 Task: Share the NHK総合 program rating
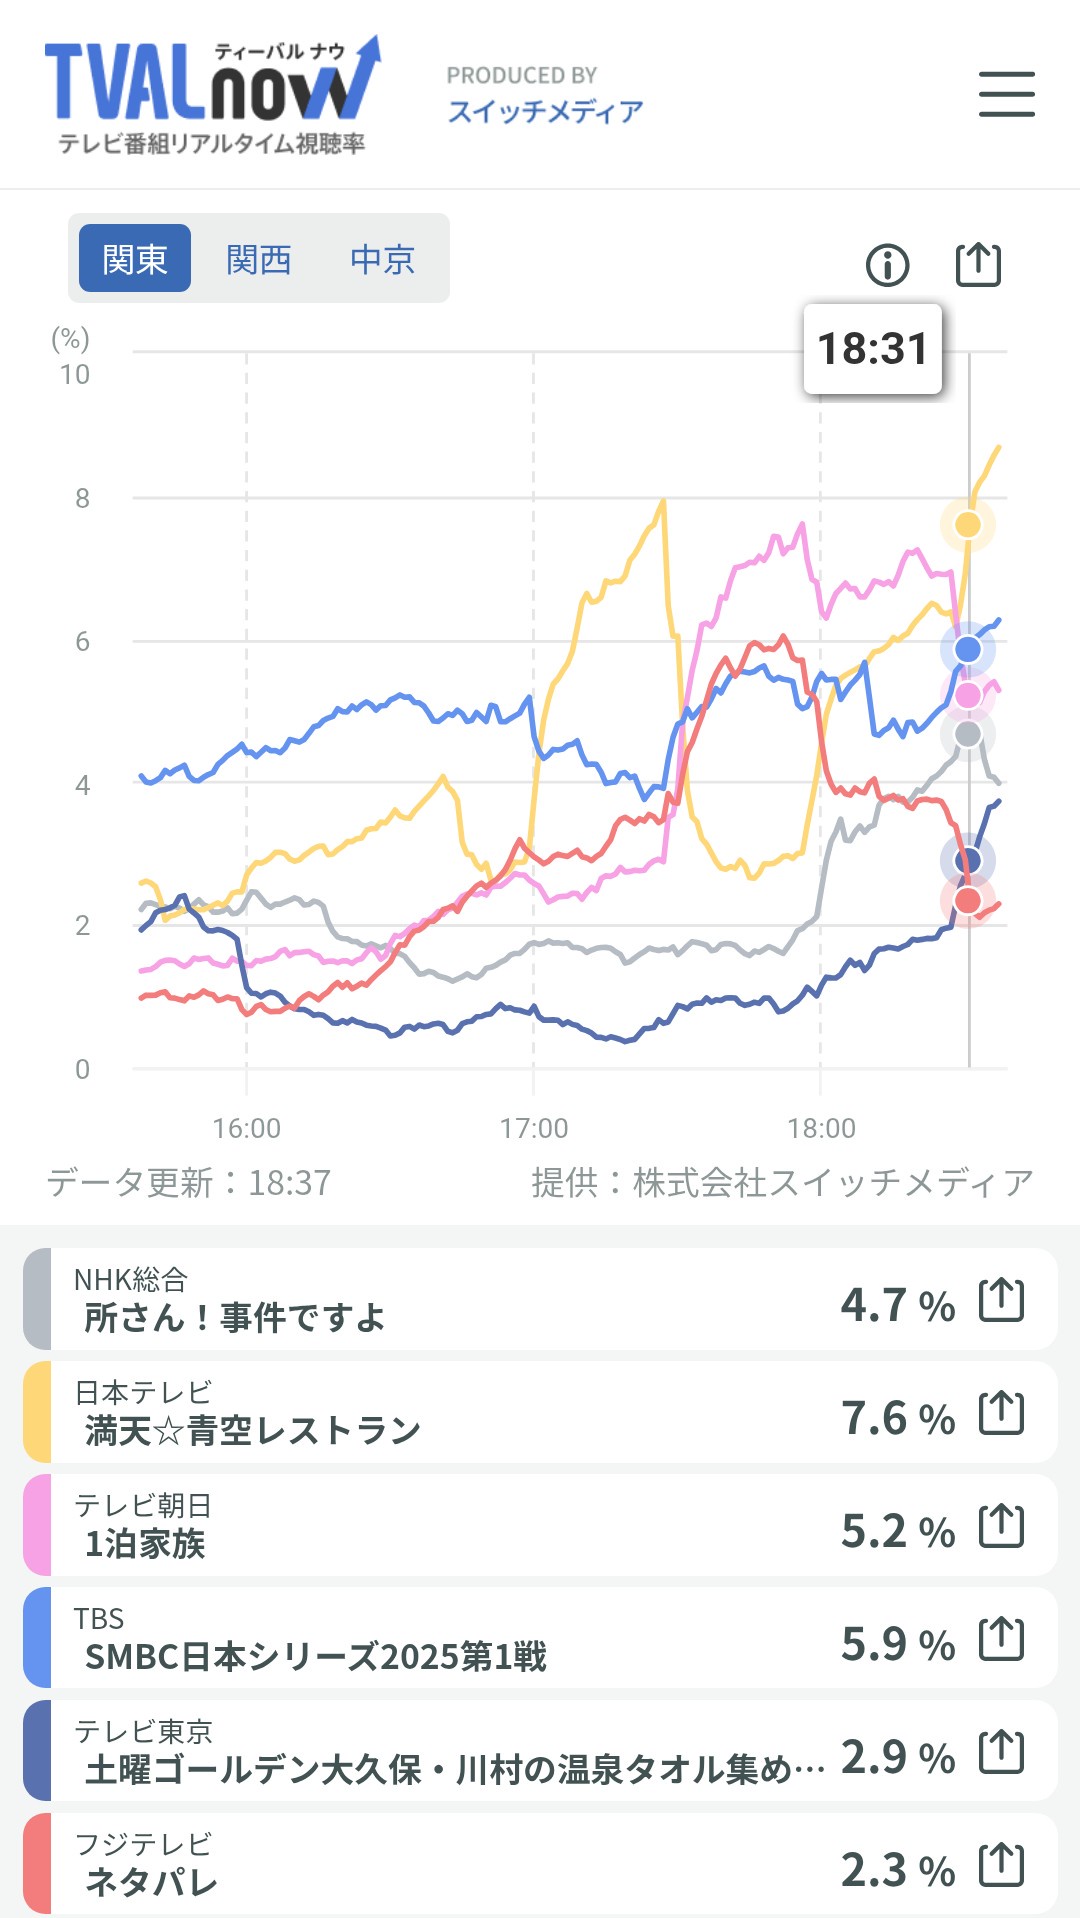click(x=1001, y=1300)
